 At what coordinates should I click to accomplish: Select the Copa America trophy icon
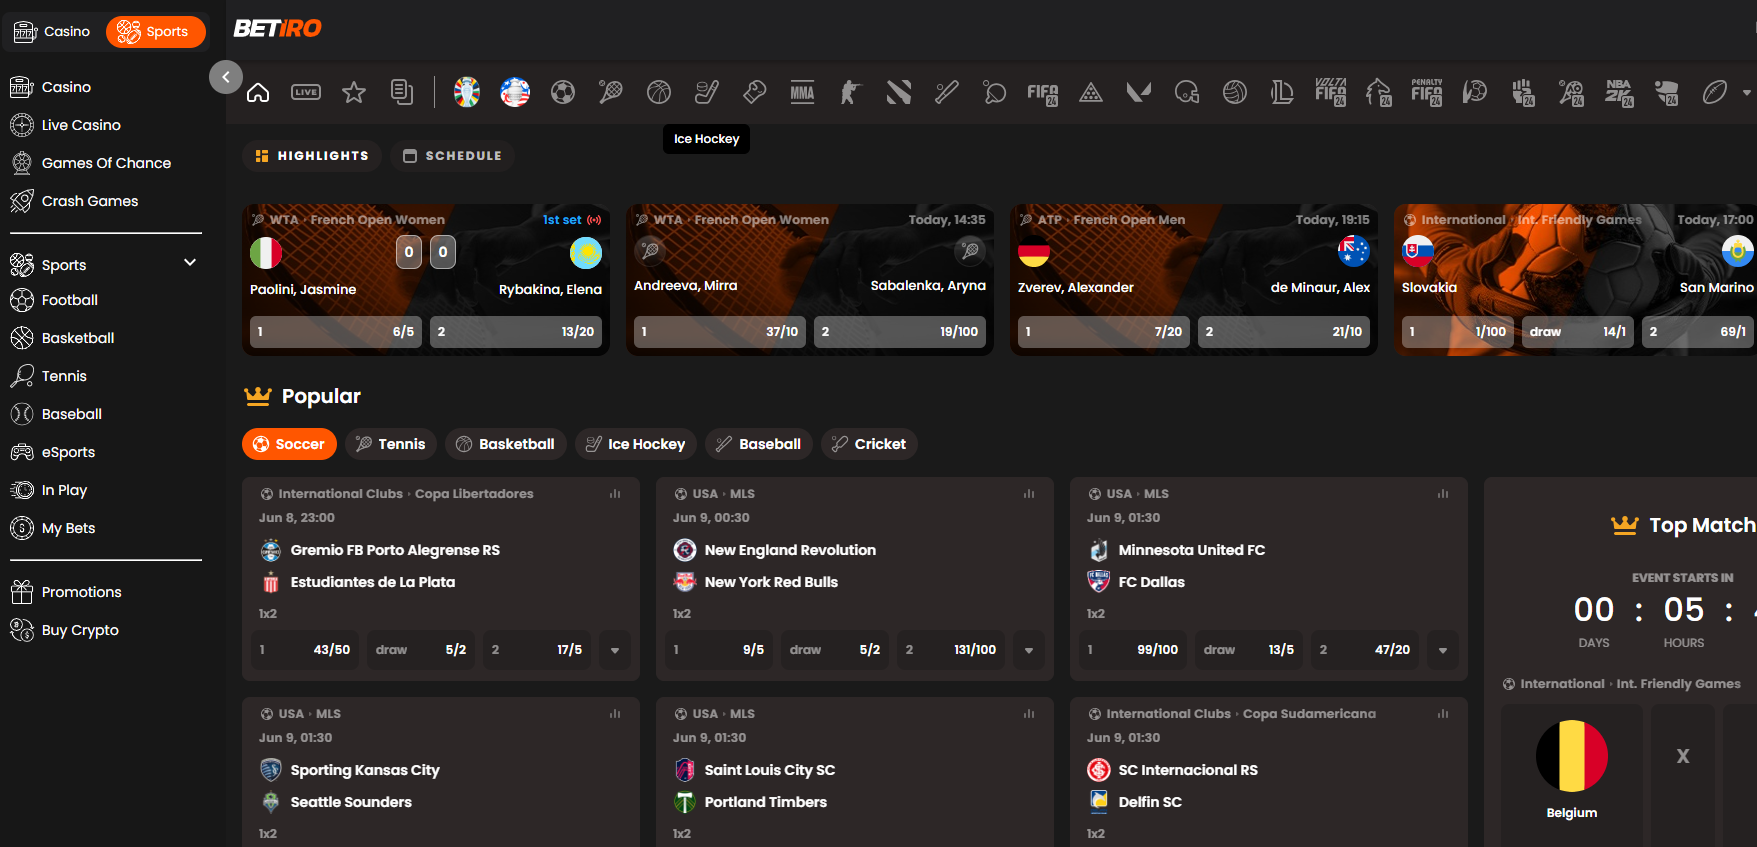click(515, 92)
